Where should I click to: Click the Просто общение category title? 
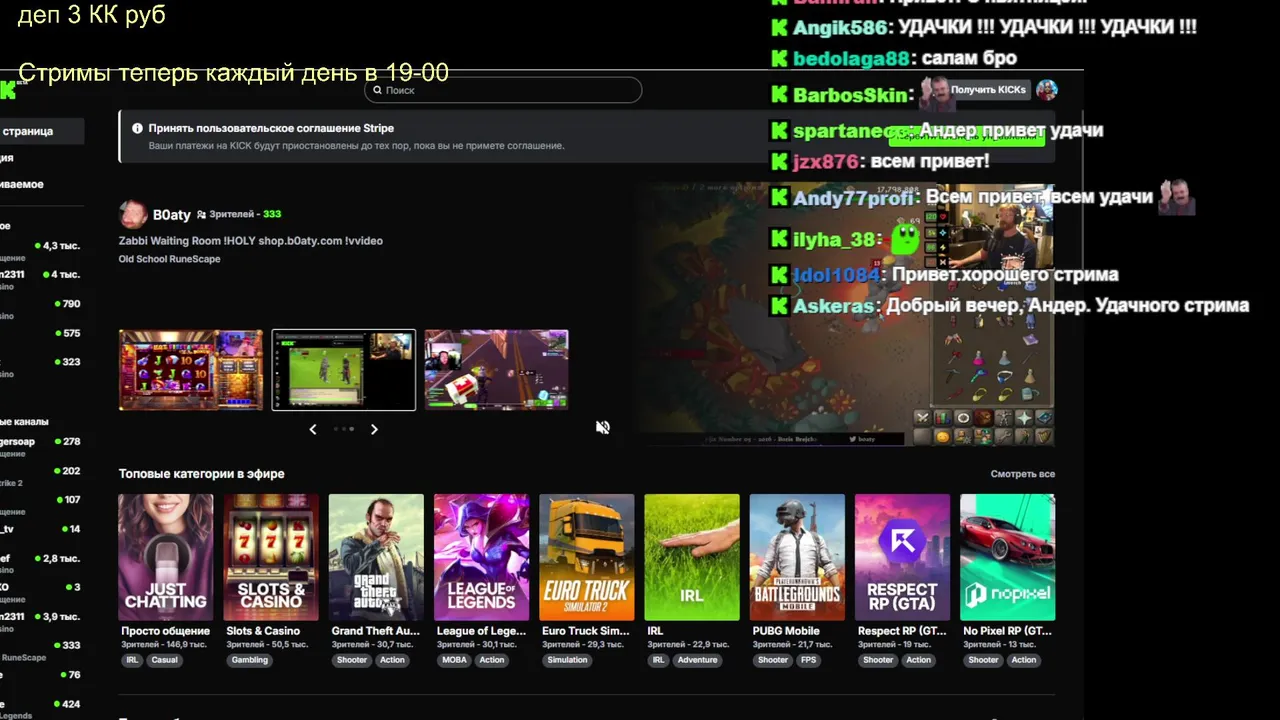coord(165,631)
